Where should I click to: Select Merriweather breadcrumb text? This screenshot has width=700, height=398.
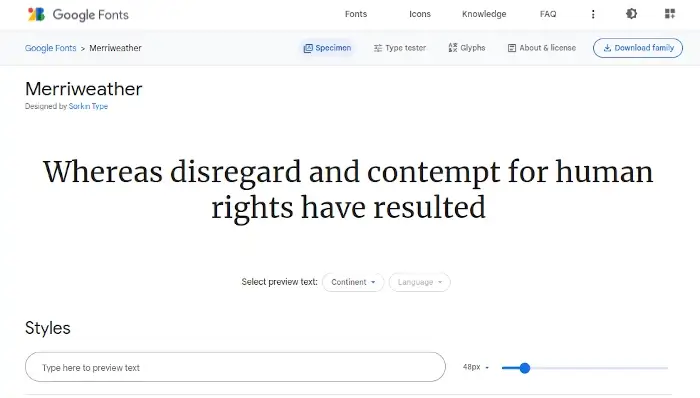(x=115, y=48)
